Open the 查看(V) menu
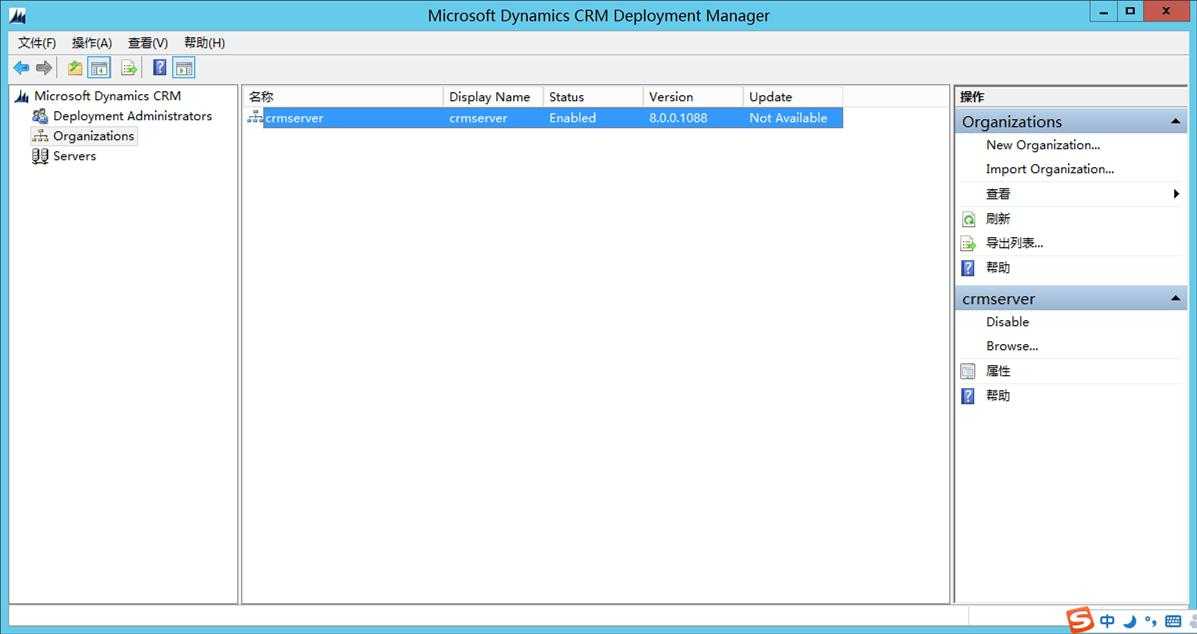1197x634 pixels. point(148,43)
